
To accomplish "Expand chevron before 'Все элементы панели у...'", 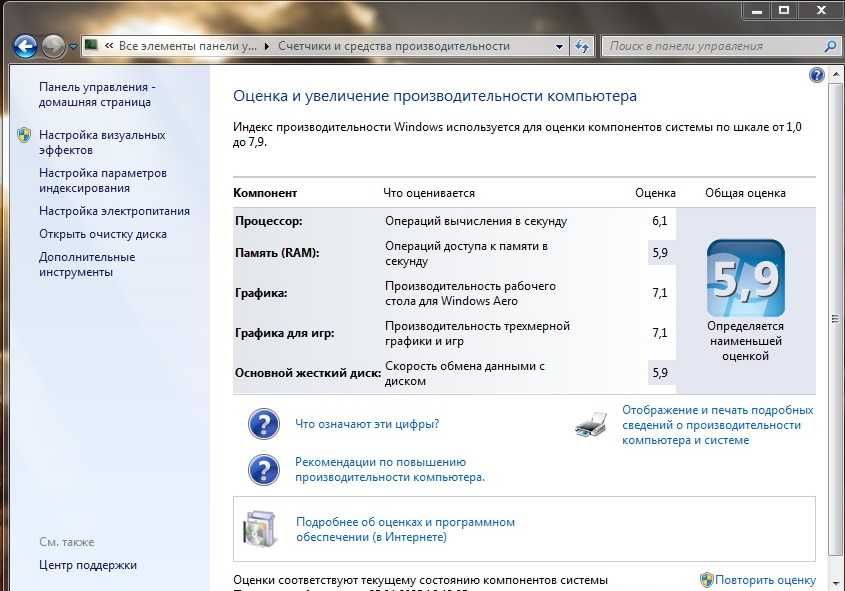I will 109,46.
